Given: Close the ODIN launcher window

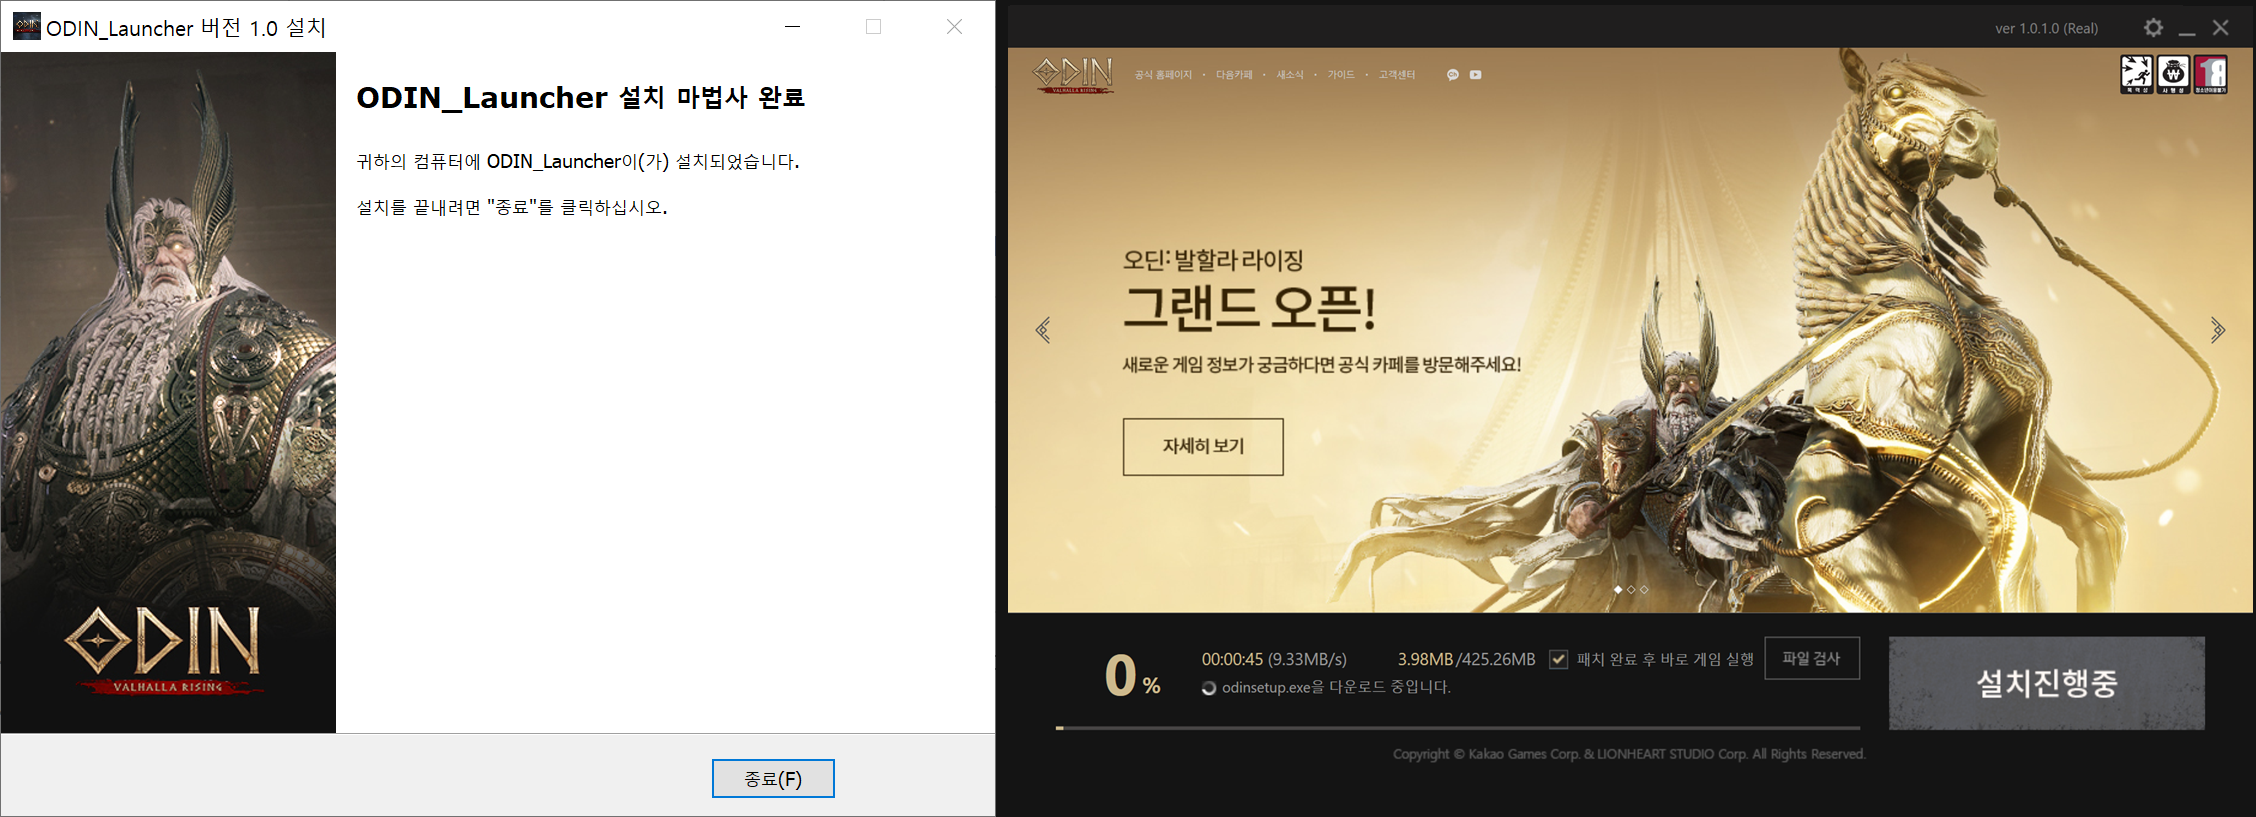Looking at the screenshot, I should click(x=2221, y=28).
